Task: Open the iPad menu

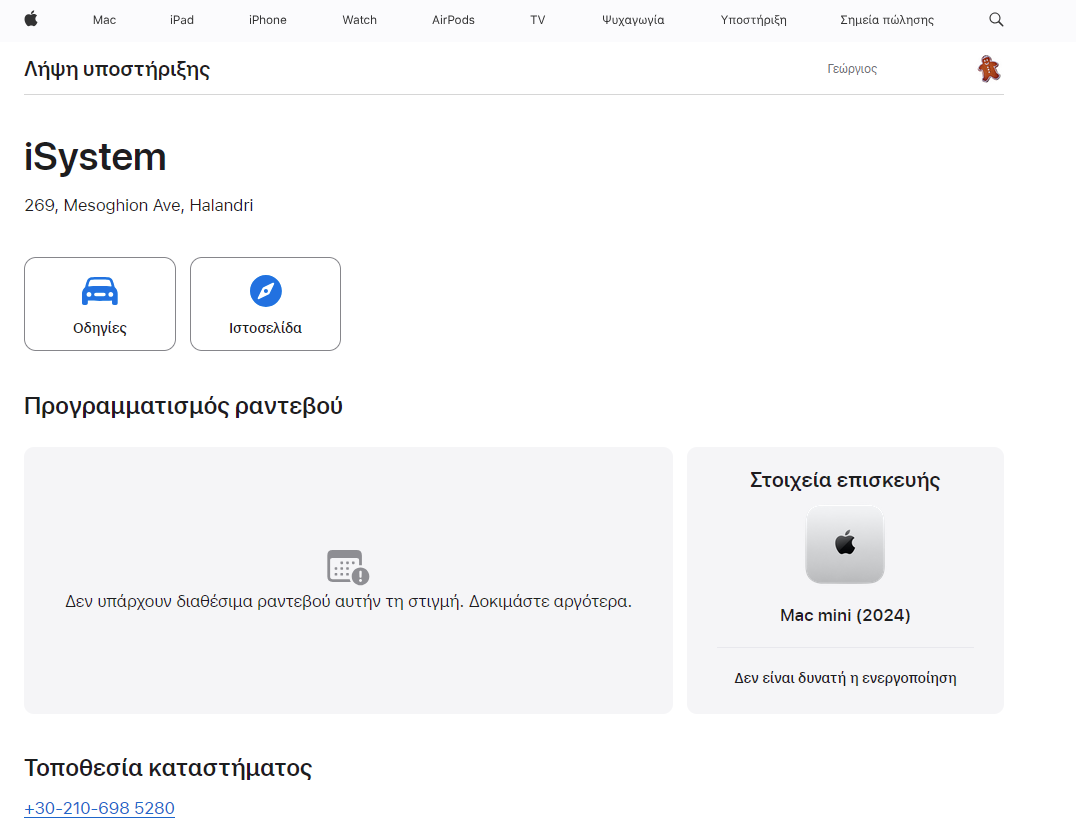Action: point(182,20)
